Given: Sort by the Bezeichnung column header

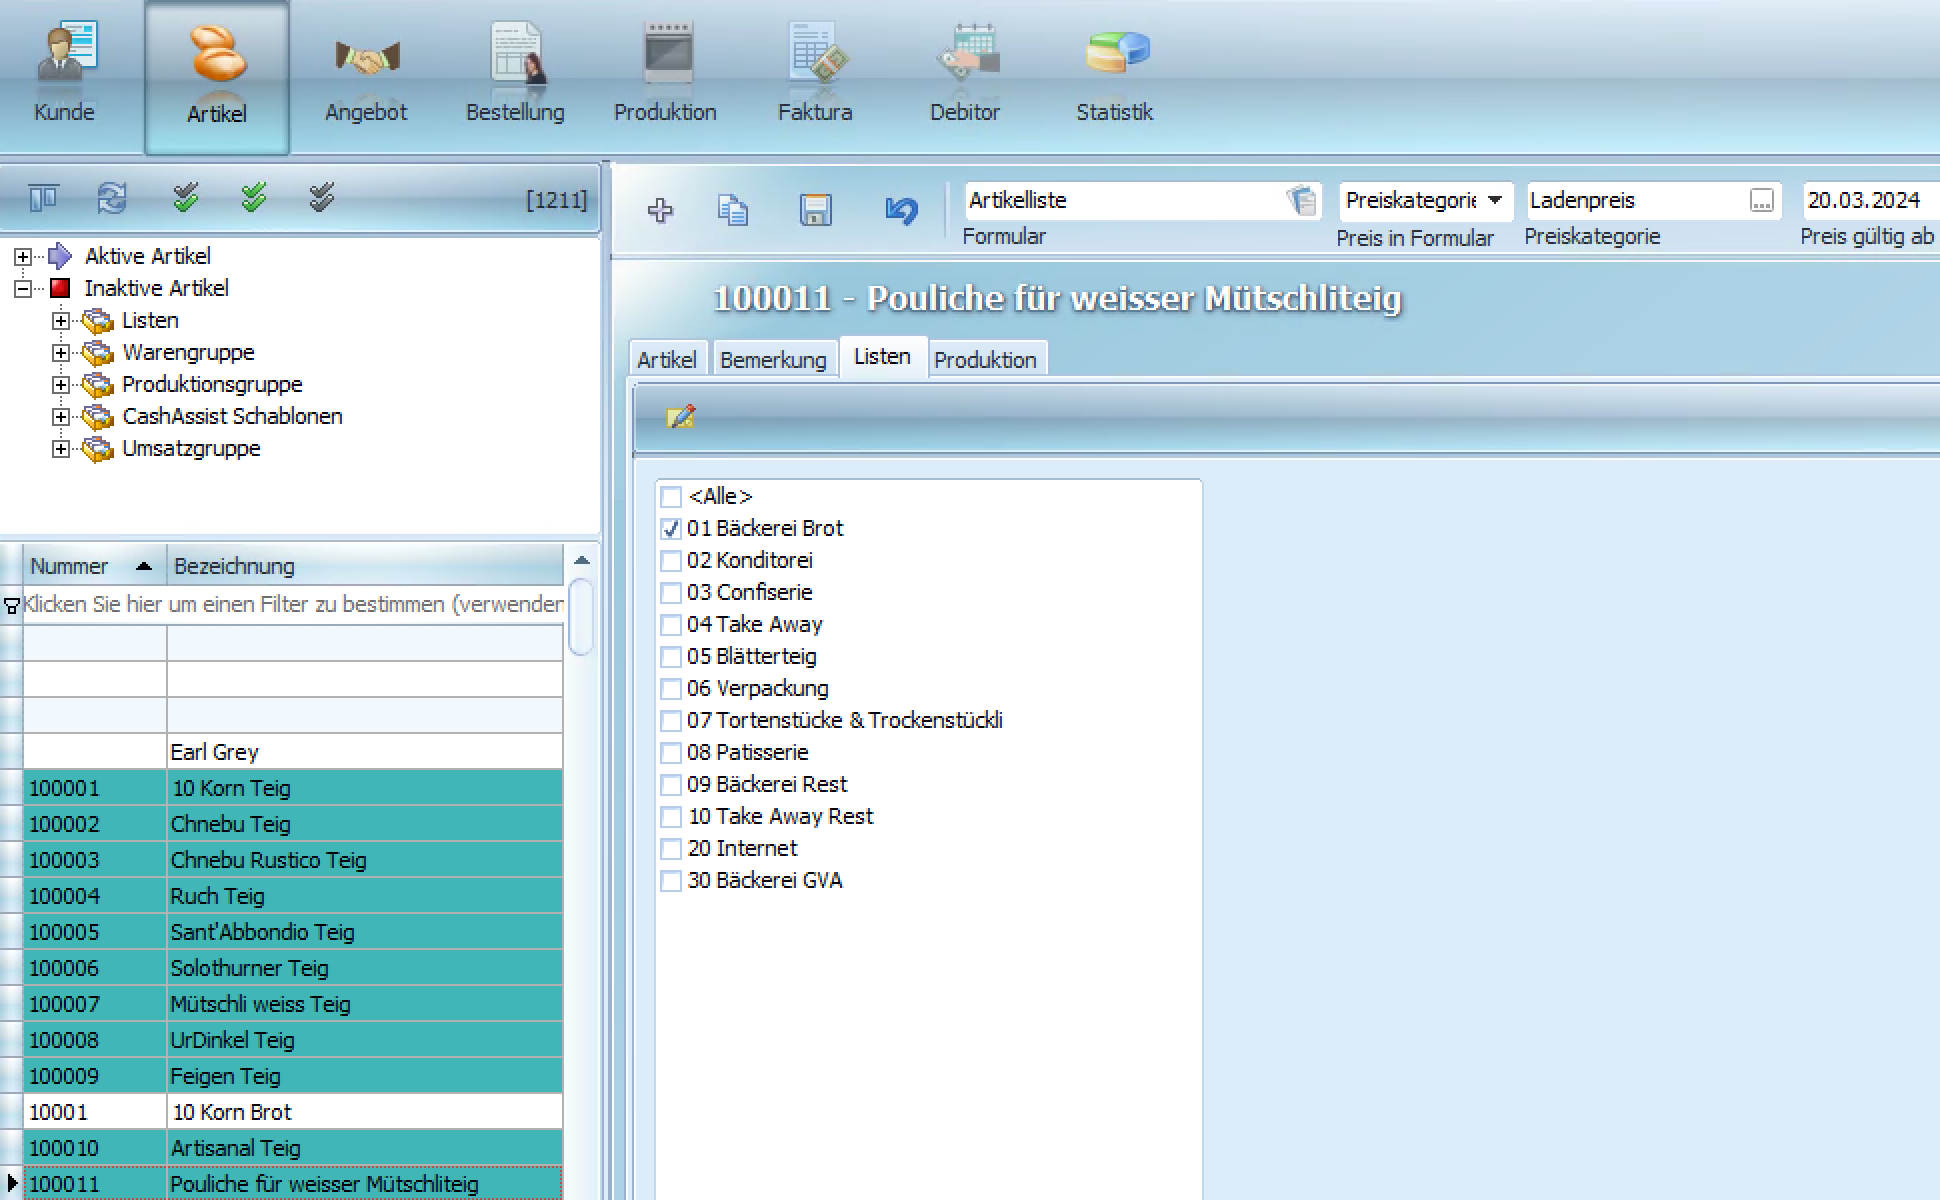Looking at the screenshot, I should [364, 566].
